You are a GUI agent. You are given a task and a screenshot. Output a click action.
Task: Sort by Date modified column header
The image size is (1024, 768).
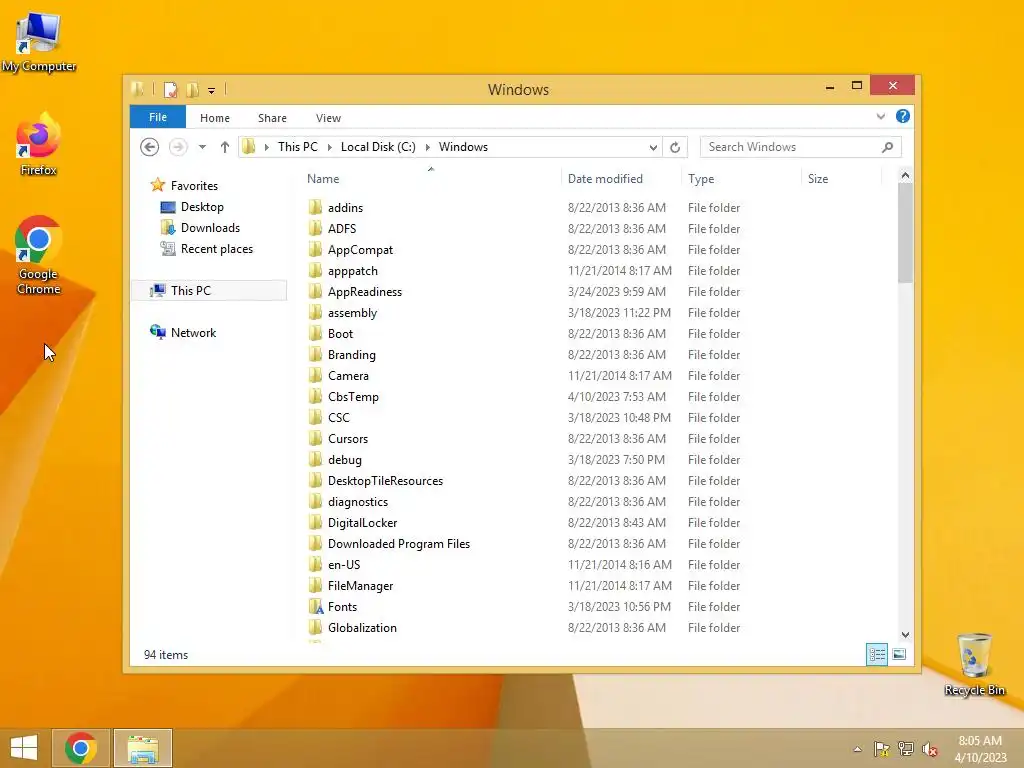[621, 178]
